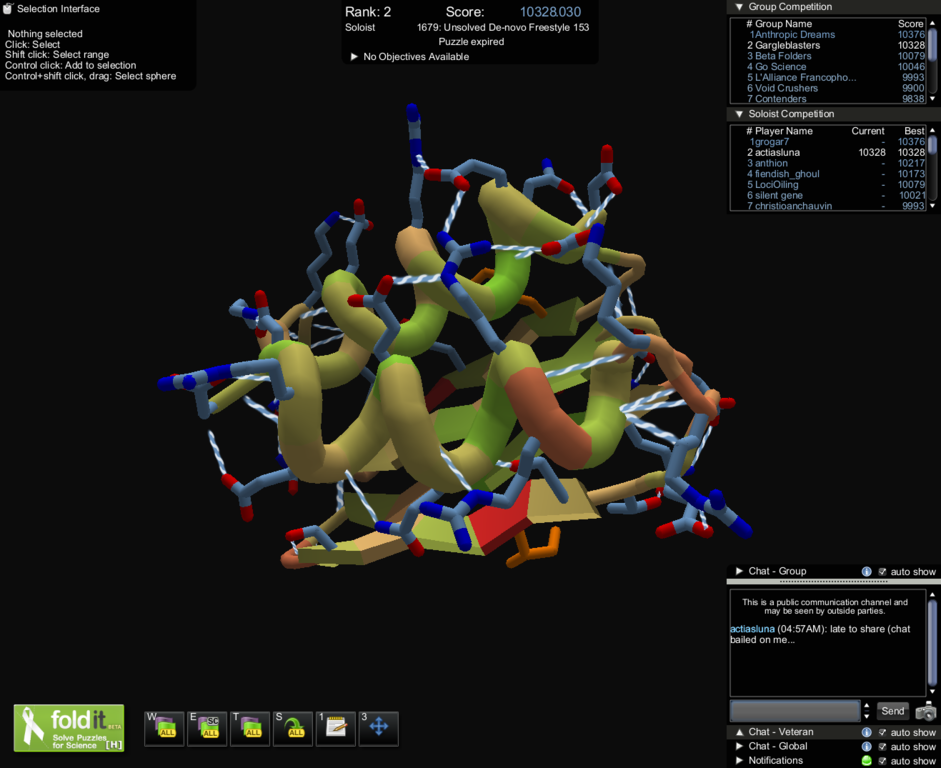Select the blue move arrows tool

point(379,728)
